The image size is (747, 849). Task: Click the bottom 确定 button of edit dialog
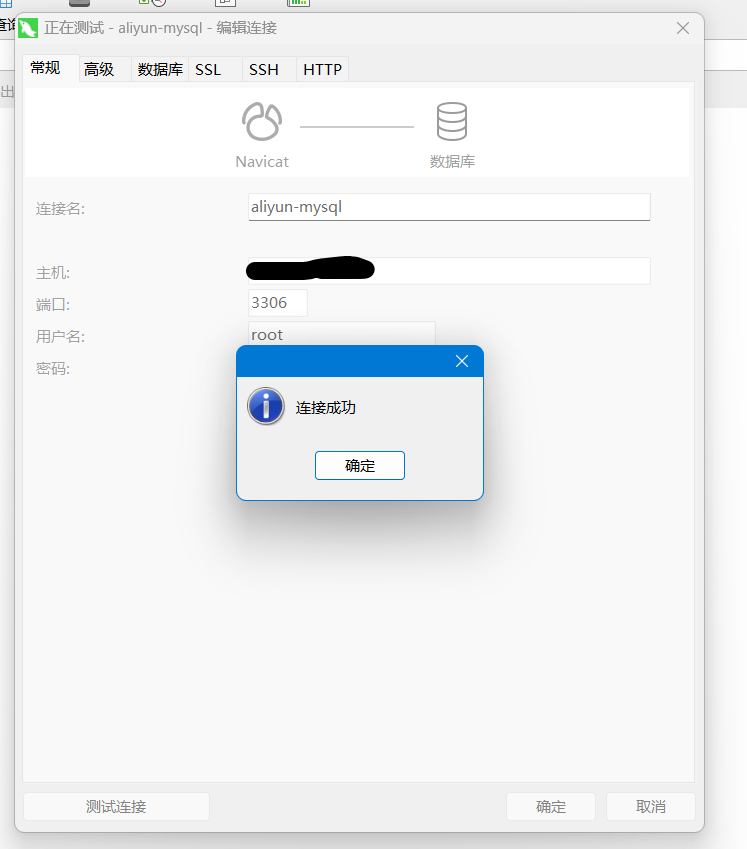(551, 807)
